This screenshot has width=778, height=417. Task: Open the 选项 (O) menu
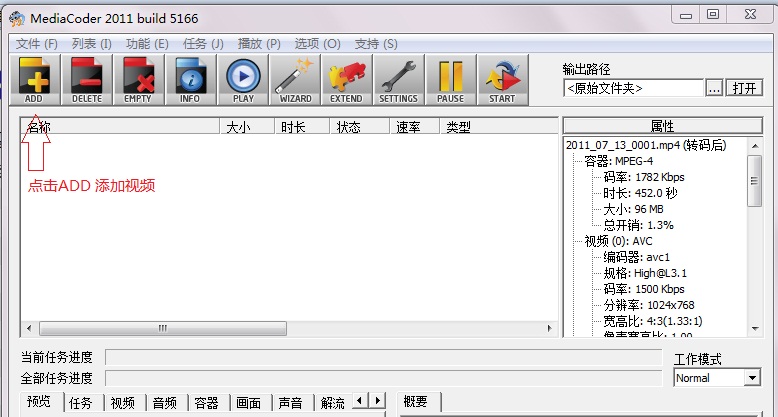318,44
